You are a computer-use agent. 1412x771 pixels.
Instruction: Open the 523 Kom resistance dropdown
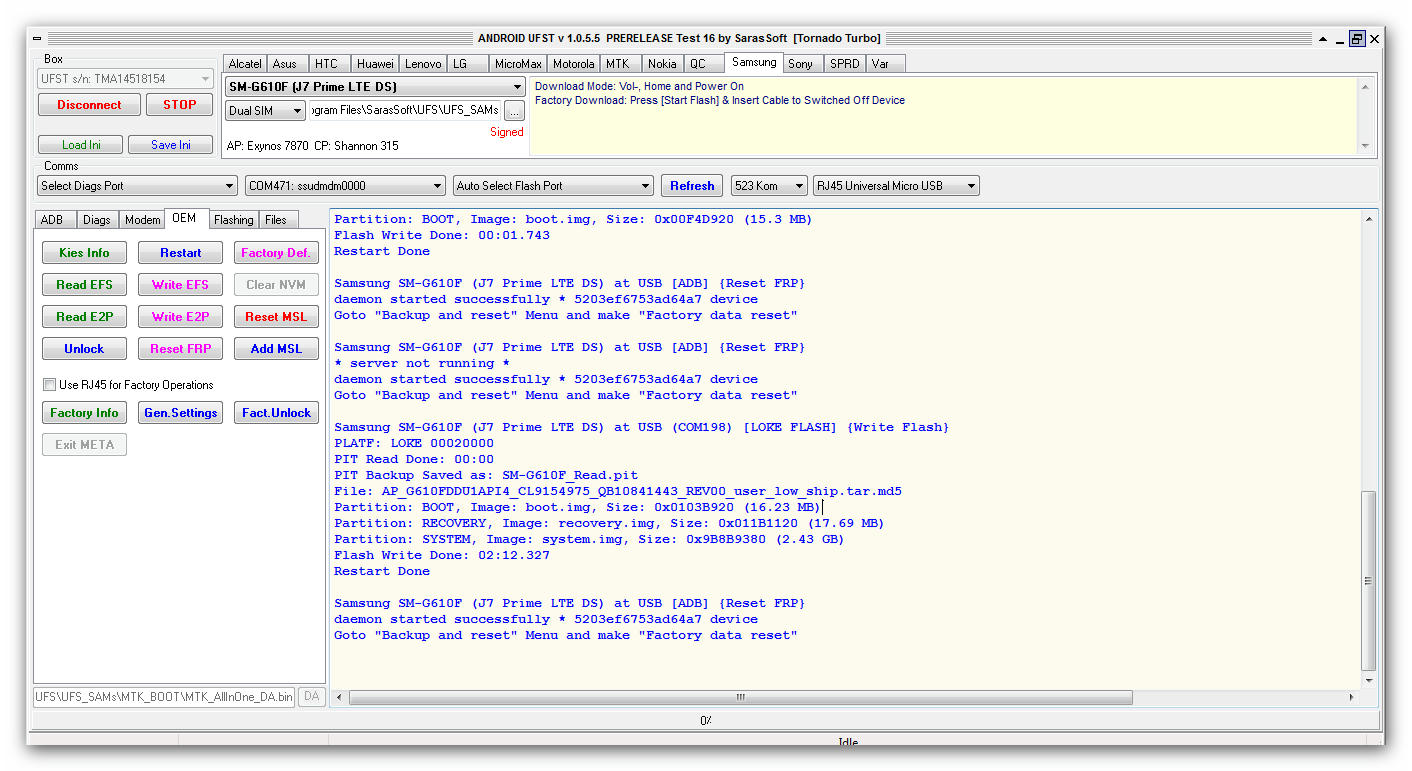[769, 186]
